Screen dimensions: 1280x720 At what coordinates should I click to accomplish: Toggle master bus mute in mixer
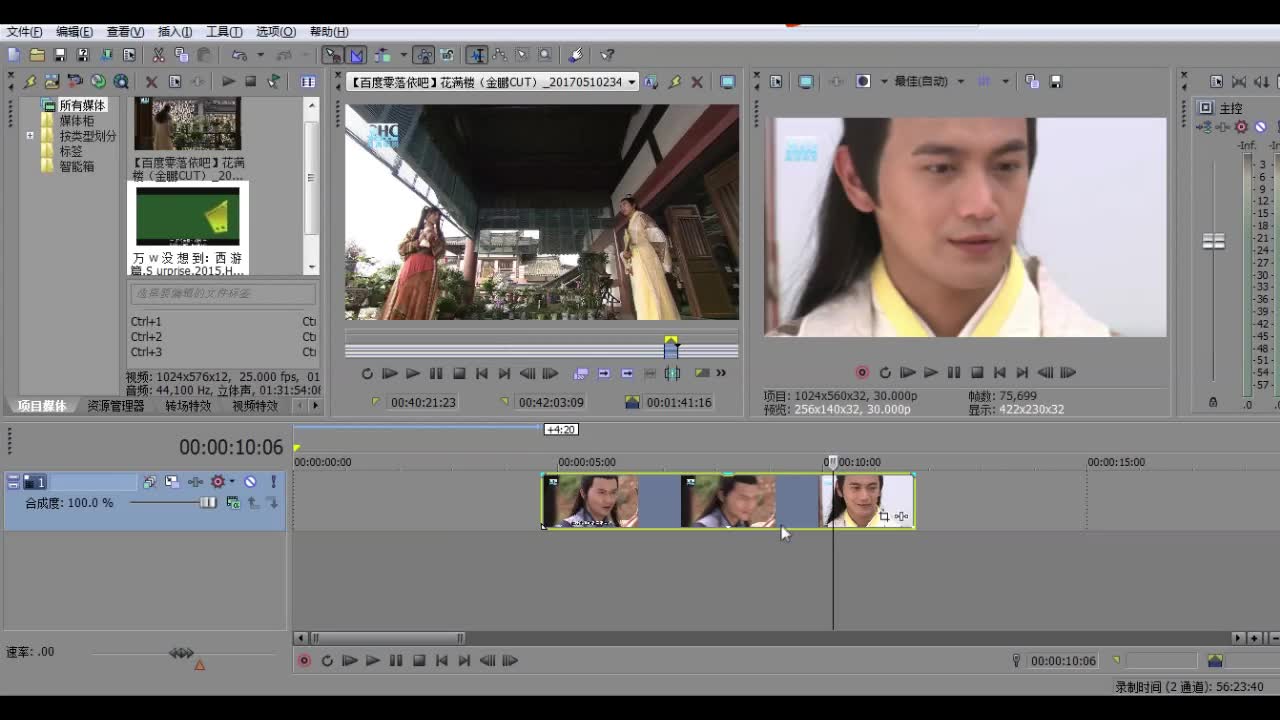click(x=1260, y=127)
